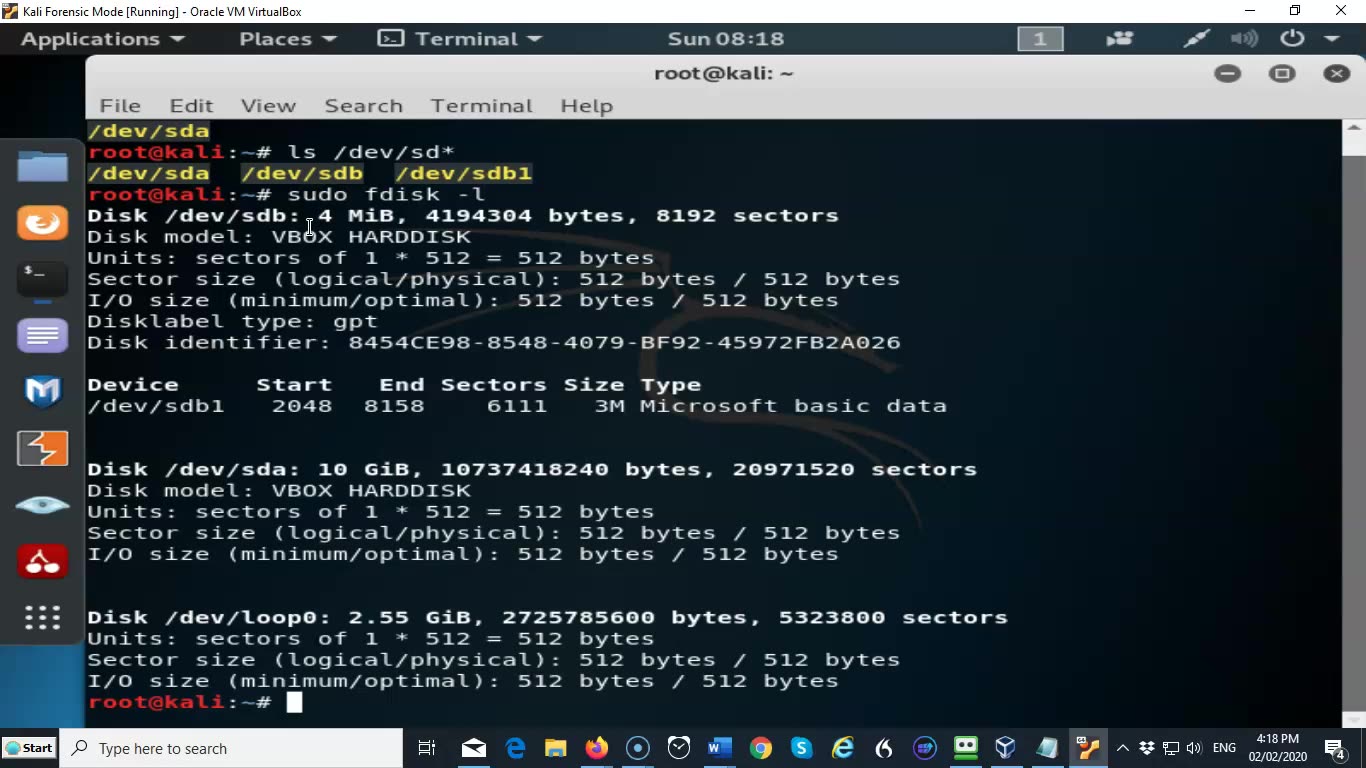1366x768 pixels.
Task: Open notifications from the action center icon
Action: point(1333,747)
